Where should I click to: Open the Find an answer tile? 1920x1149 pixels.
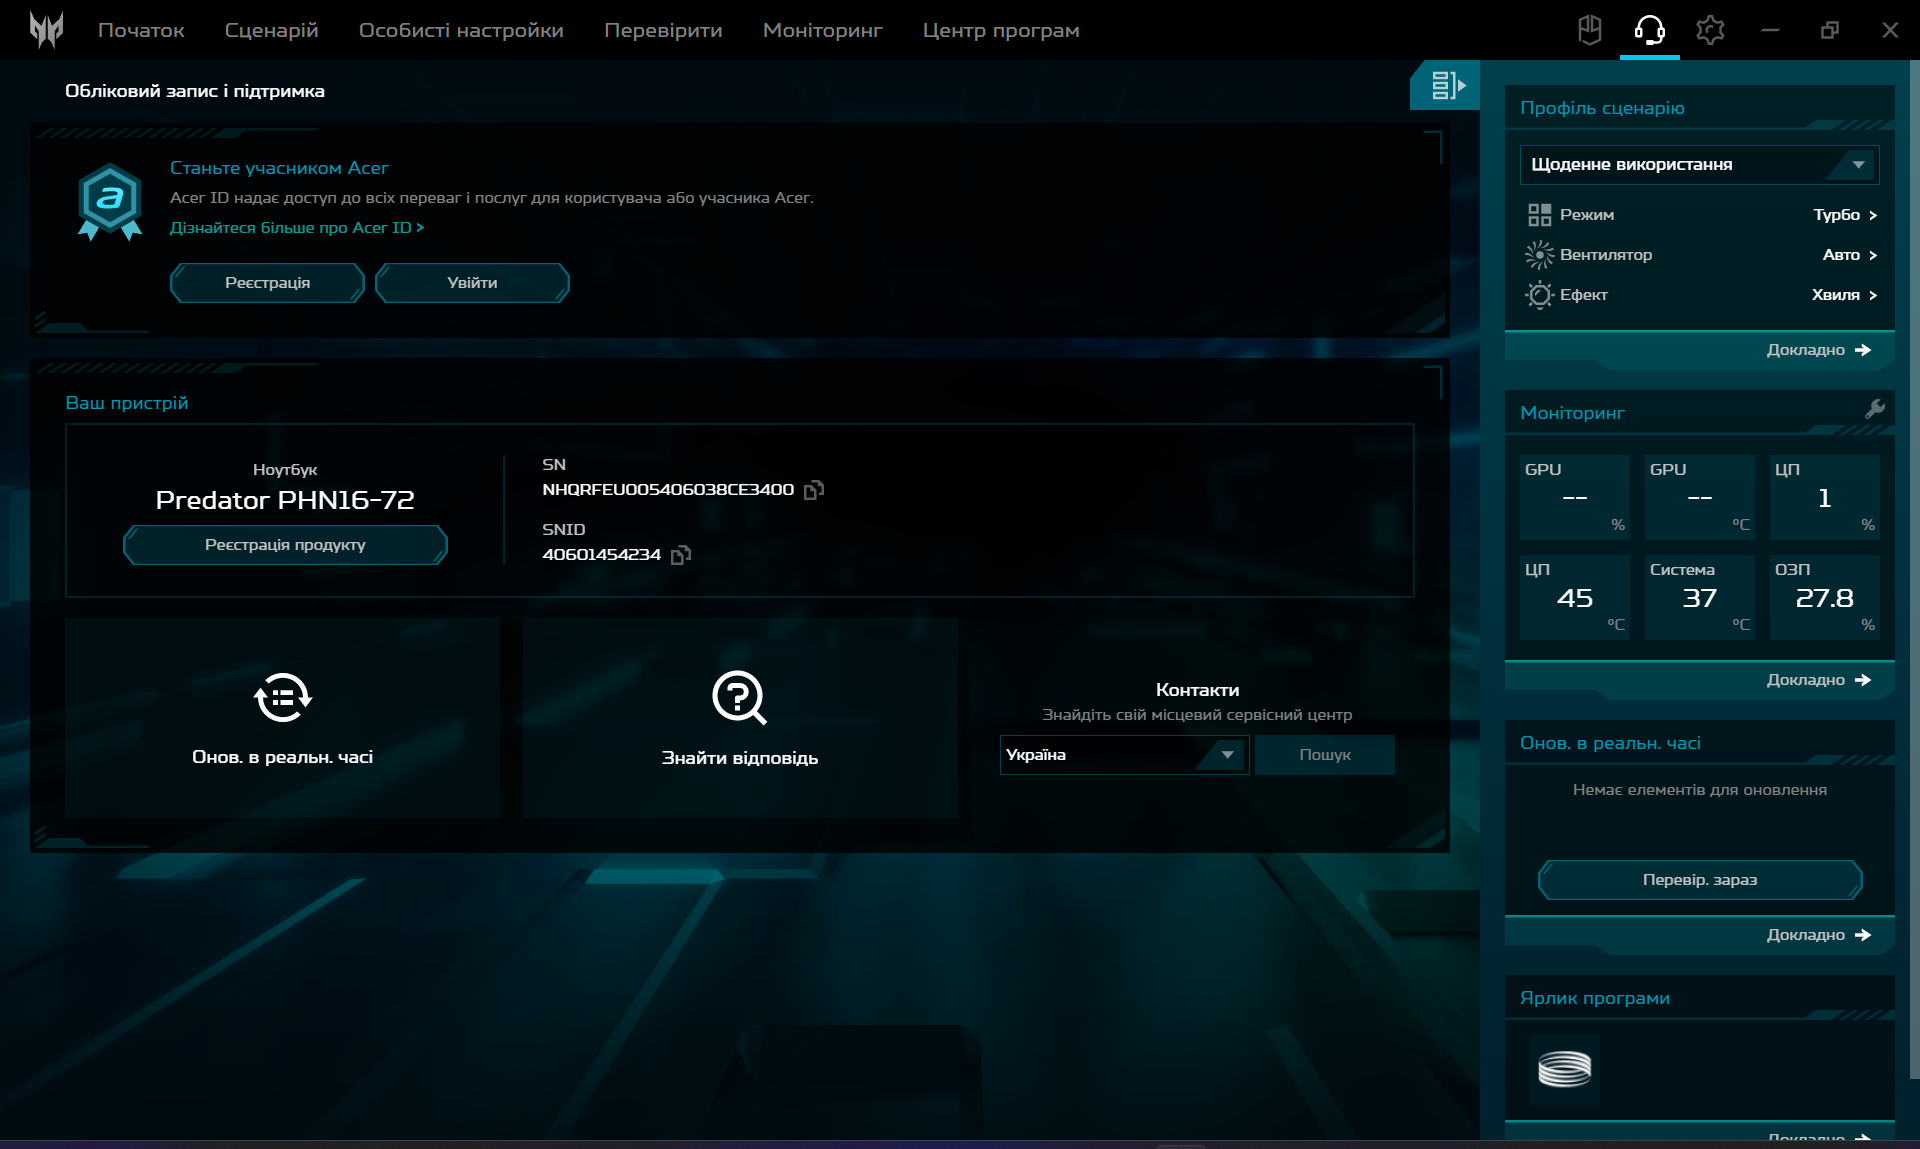tap(740, 718)
